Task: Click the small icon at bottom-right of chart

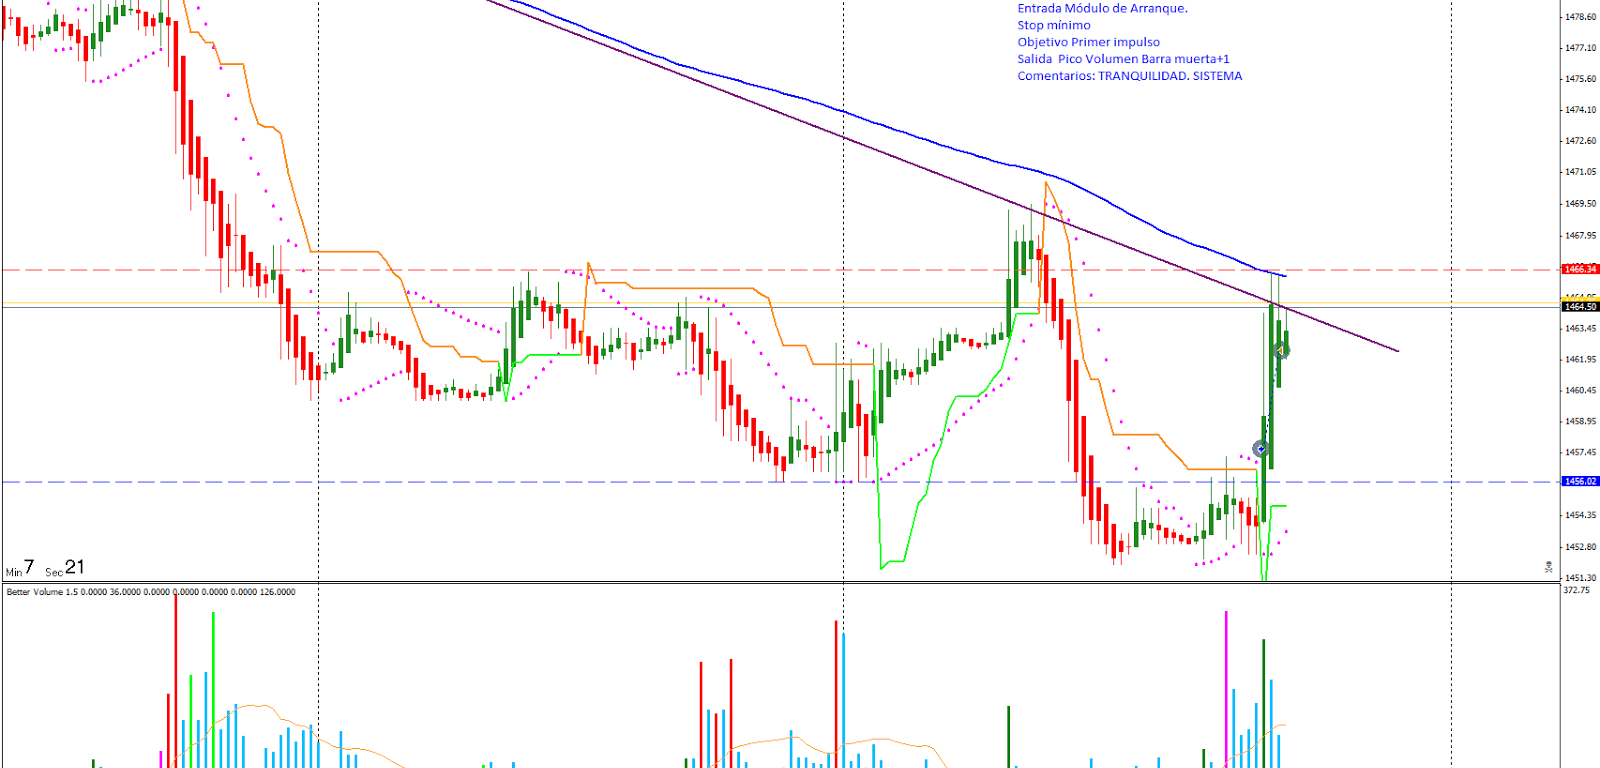Action: tap(1548, 567)
